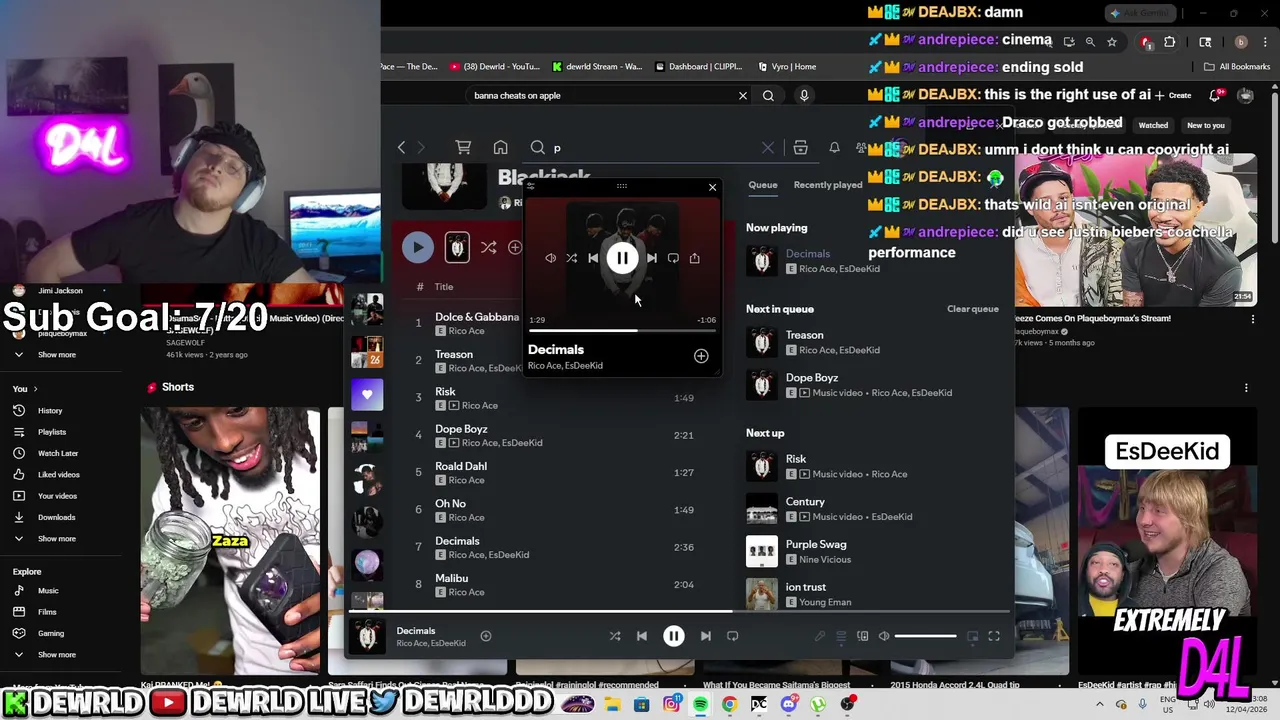Previous track button in bottom playback bar
Screen dimensions: 1280x720
(x=642, y=636)
